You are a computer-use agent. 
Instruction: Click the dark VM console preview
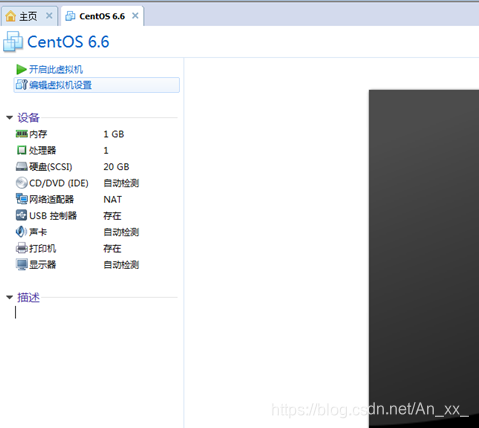point(424,259)
